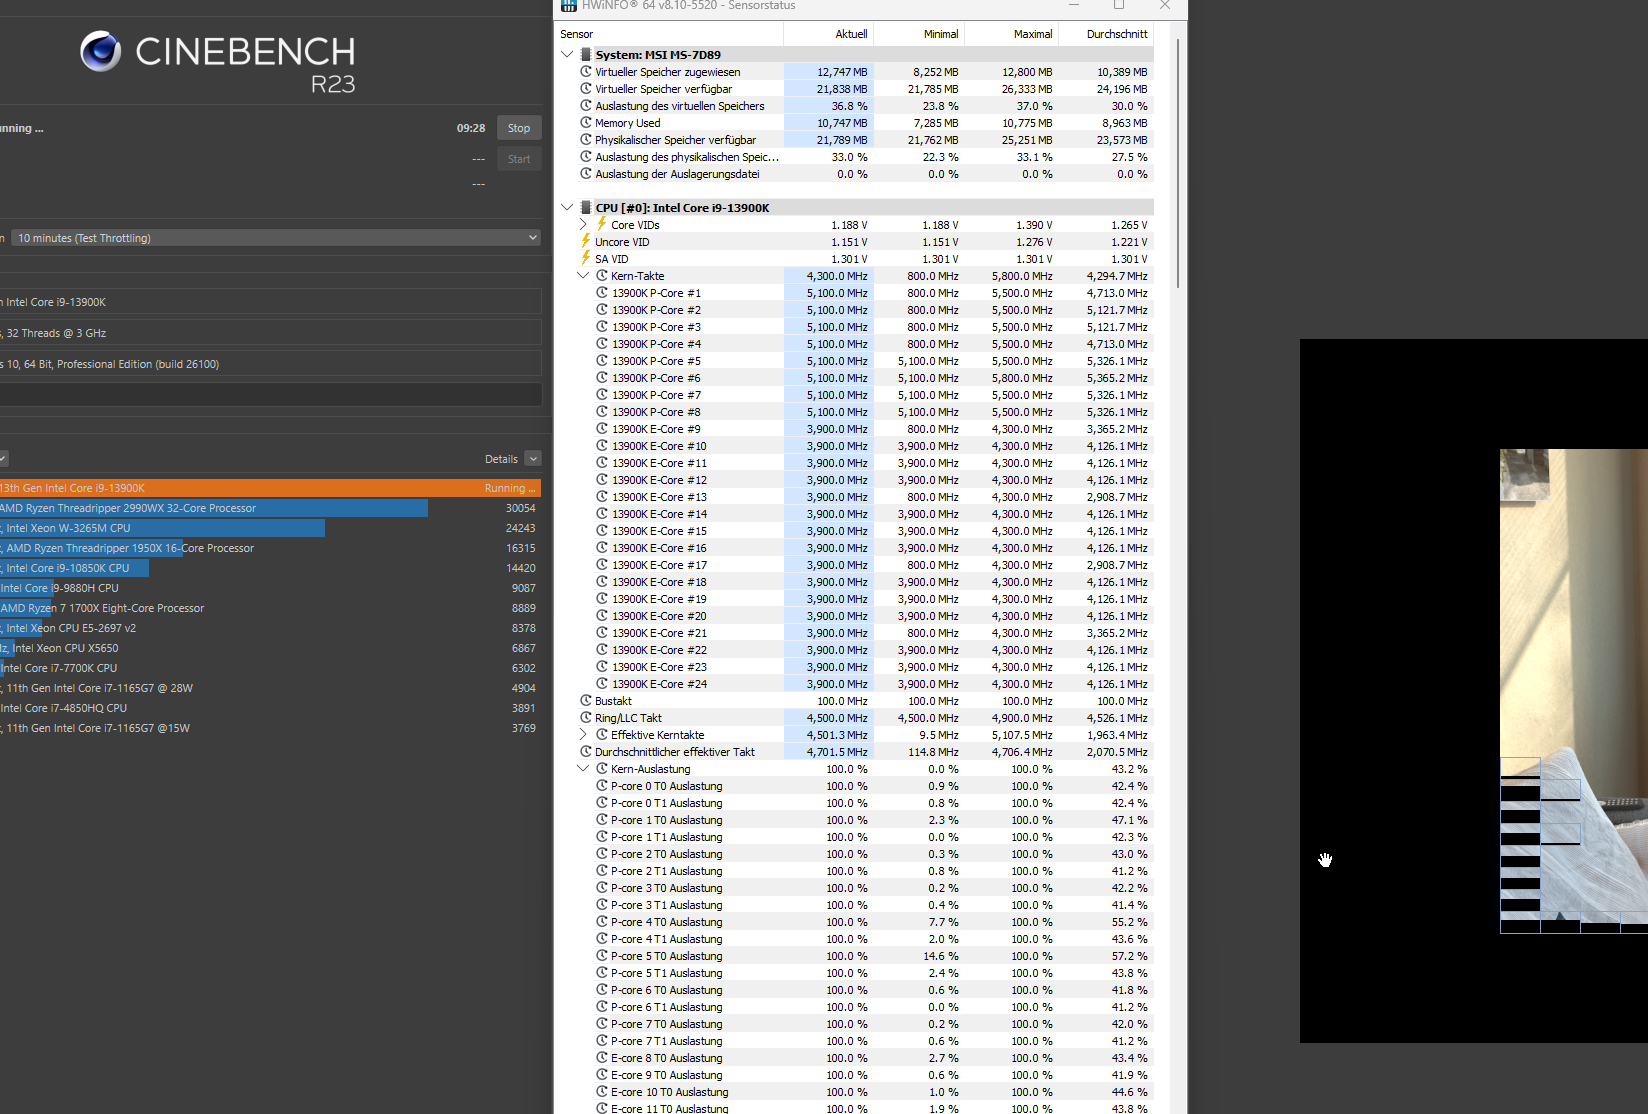Viewport: 1648px width, 1114px height.
Task: Click the lightning icon next to Core VIDs
Action: [602, 225]
